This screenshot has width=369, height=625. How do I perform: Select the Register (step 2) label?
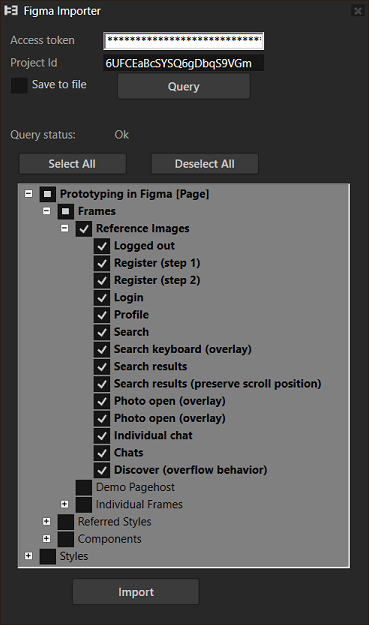click(157, 280)
